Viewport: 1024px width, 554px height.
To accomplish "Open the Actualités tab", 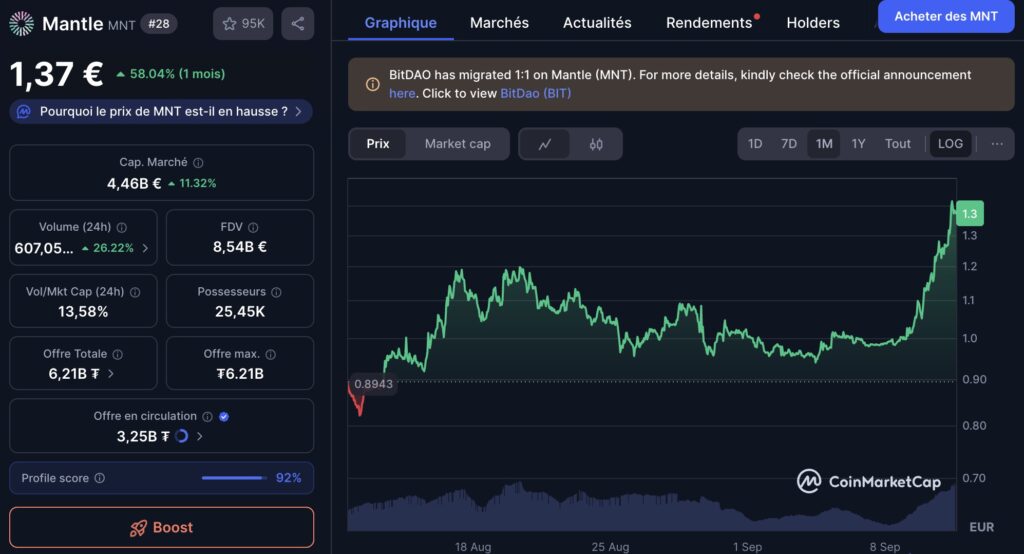I will click(x=597, y=23).
